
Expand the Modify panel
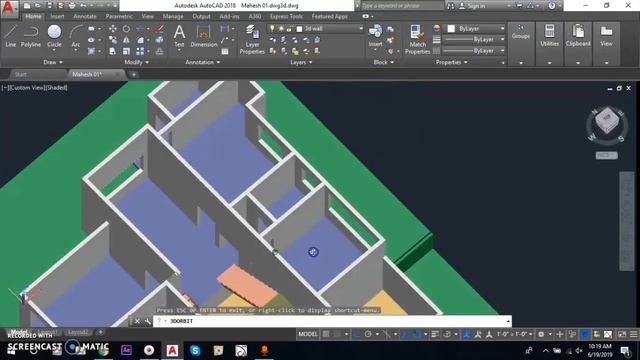(x=136, y=62)
